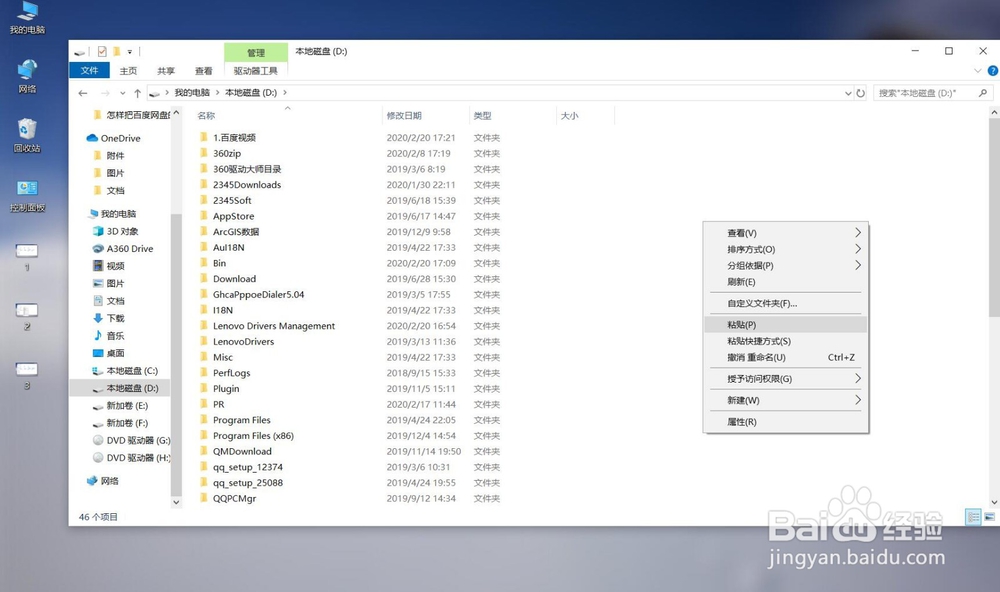Image resolution: width=1000 pixels, height=592 pixels.
Task: Open the quick access toolbar customize dropdown
Action: [x=129, y=52]
